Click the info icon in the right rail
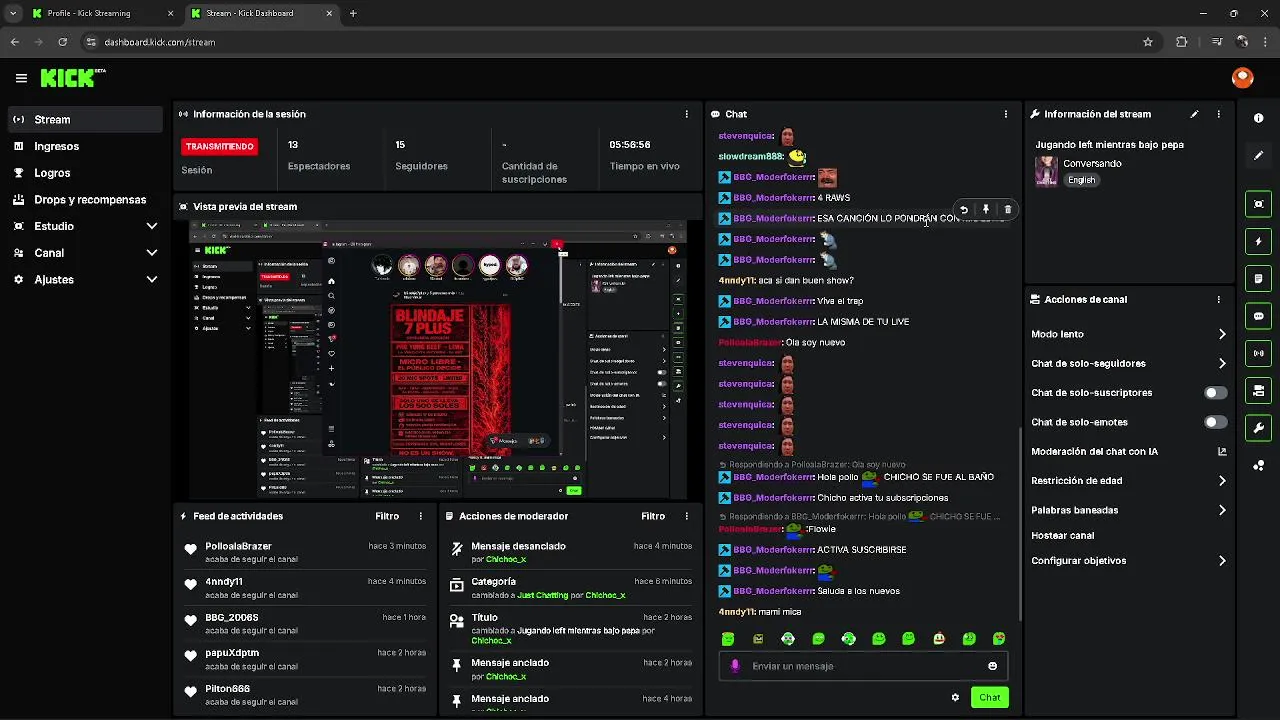Viewport: 1280px width, 720px height. pyautogui.click(x=1258, y=118)
